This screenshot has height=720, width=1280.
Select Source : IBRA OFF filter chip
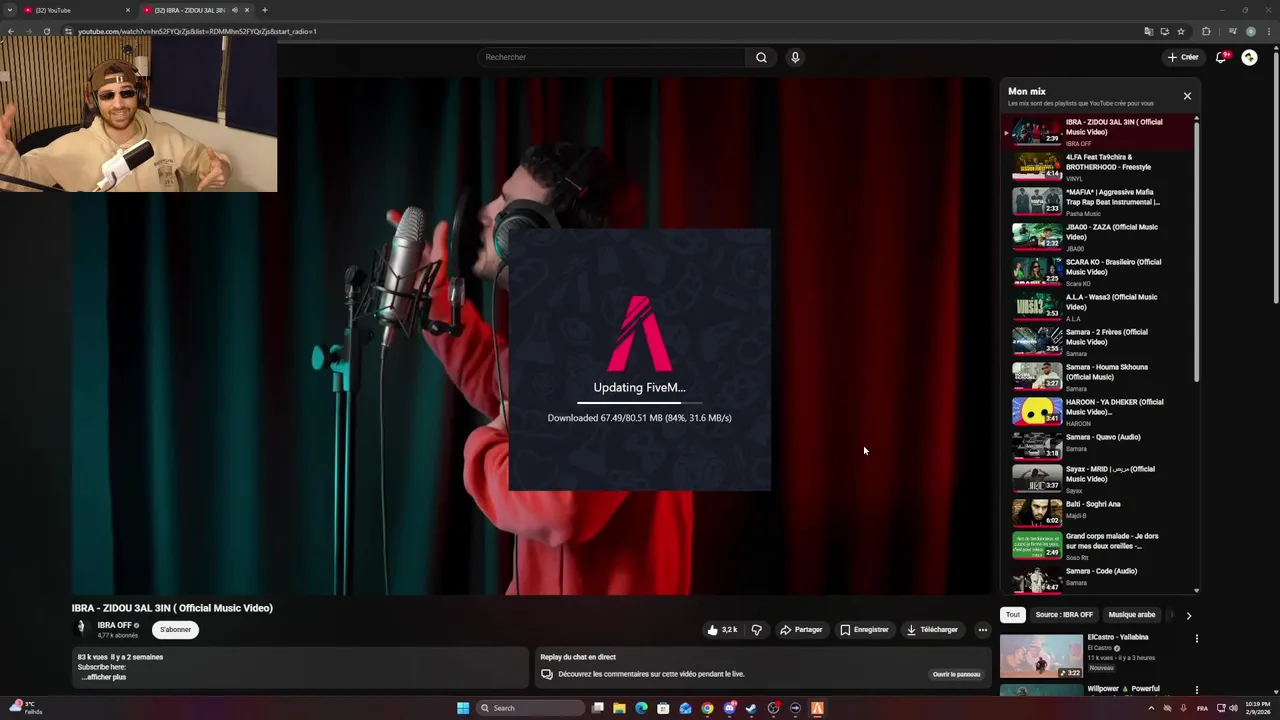coord(1064,615)
